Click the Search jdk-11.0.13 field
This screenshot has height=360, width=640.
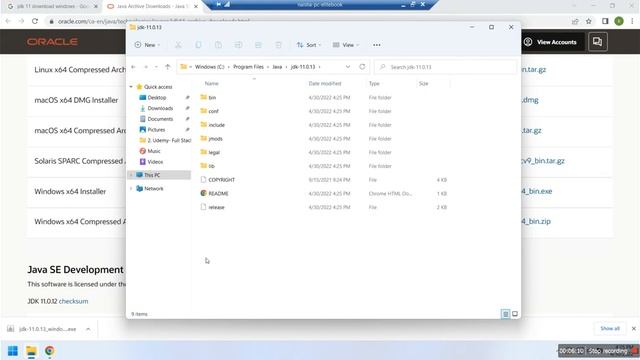point(445,67)
